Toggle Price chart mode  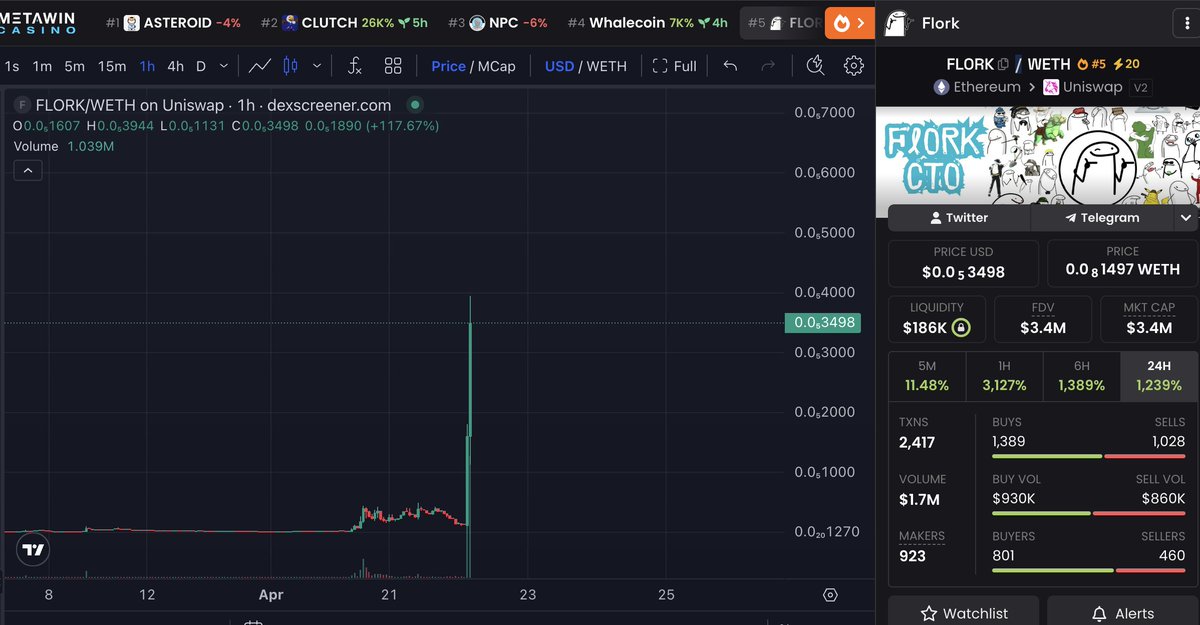tap(448, 66)
